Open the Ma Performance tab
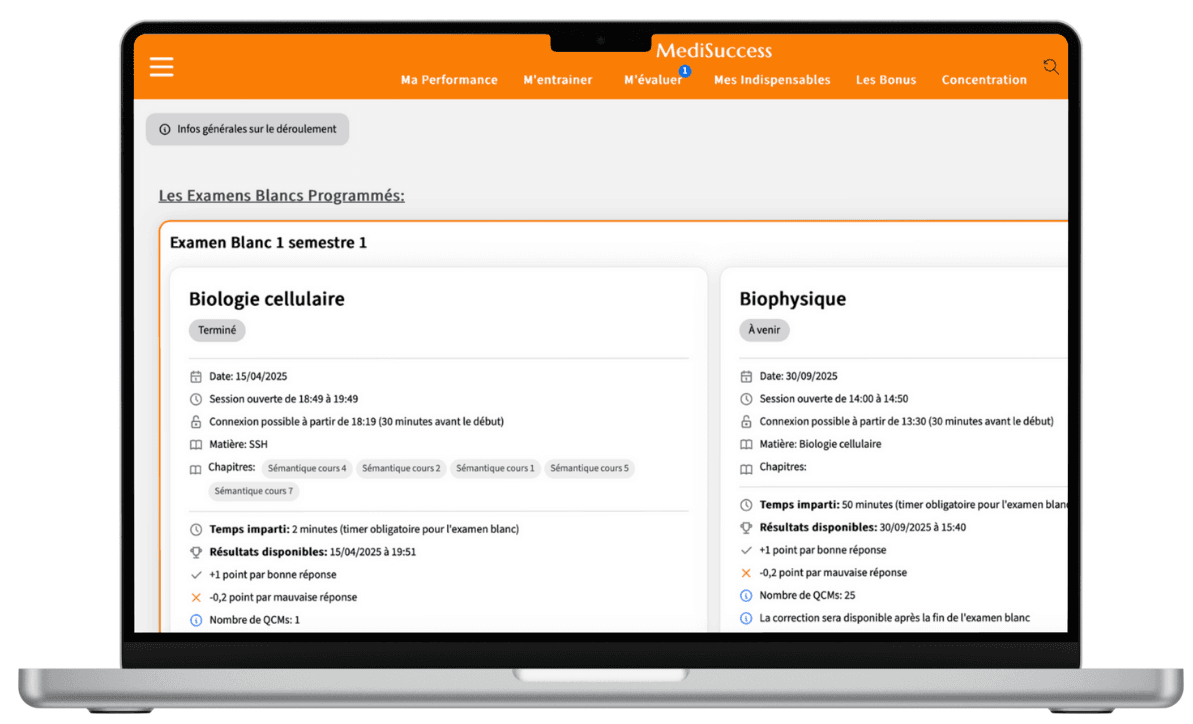Screen dimensions: 1193x724 click(449, 80)
